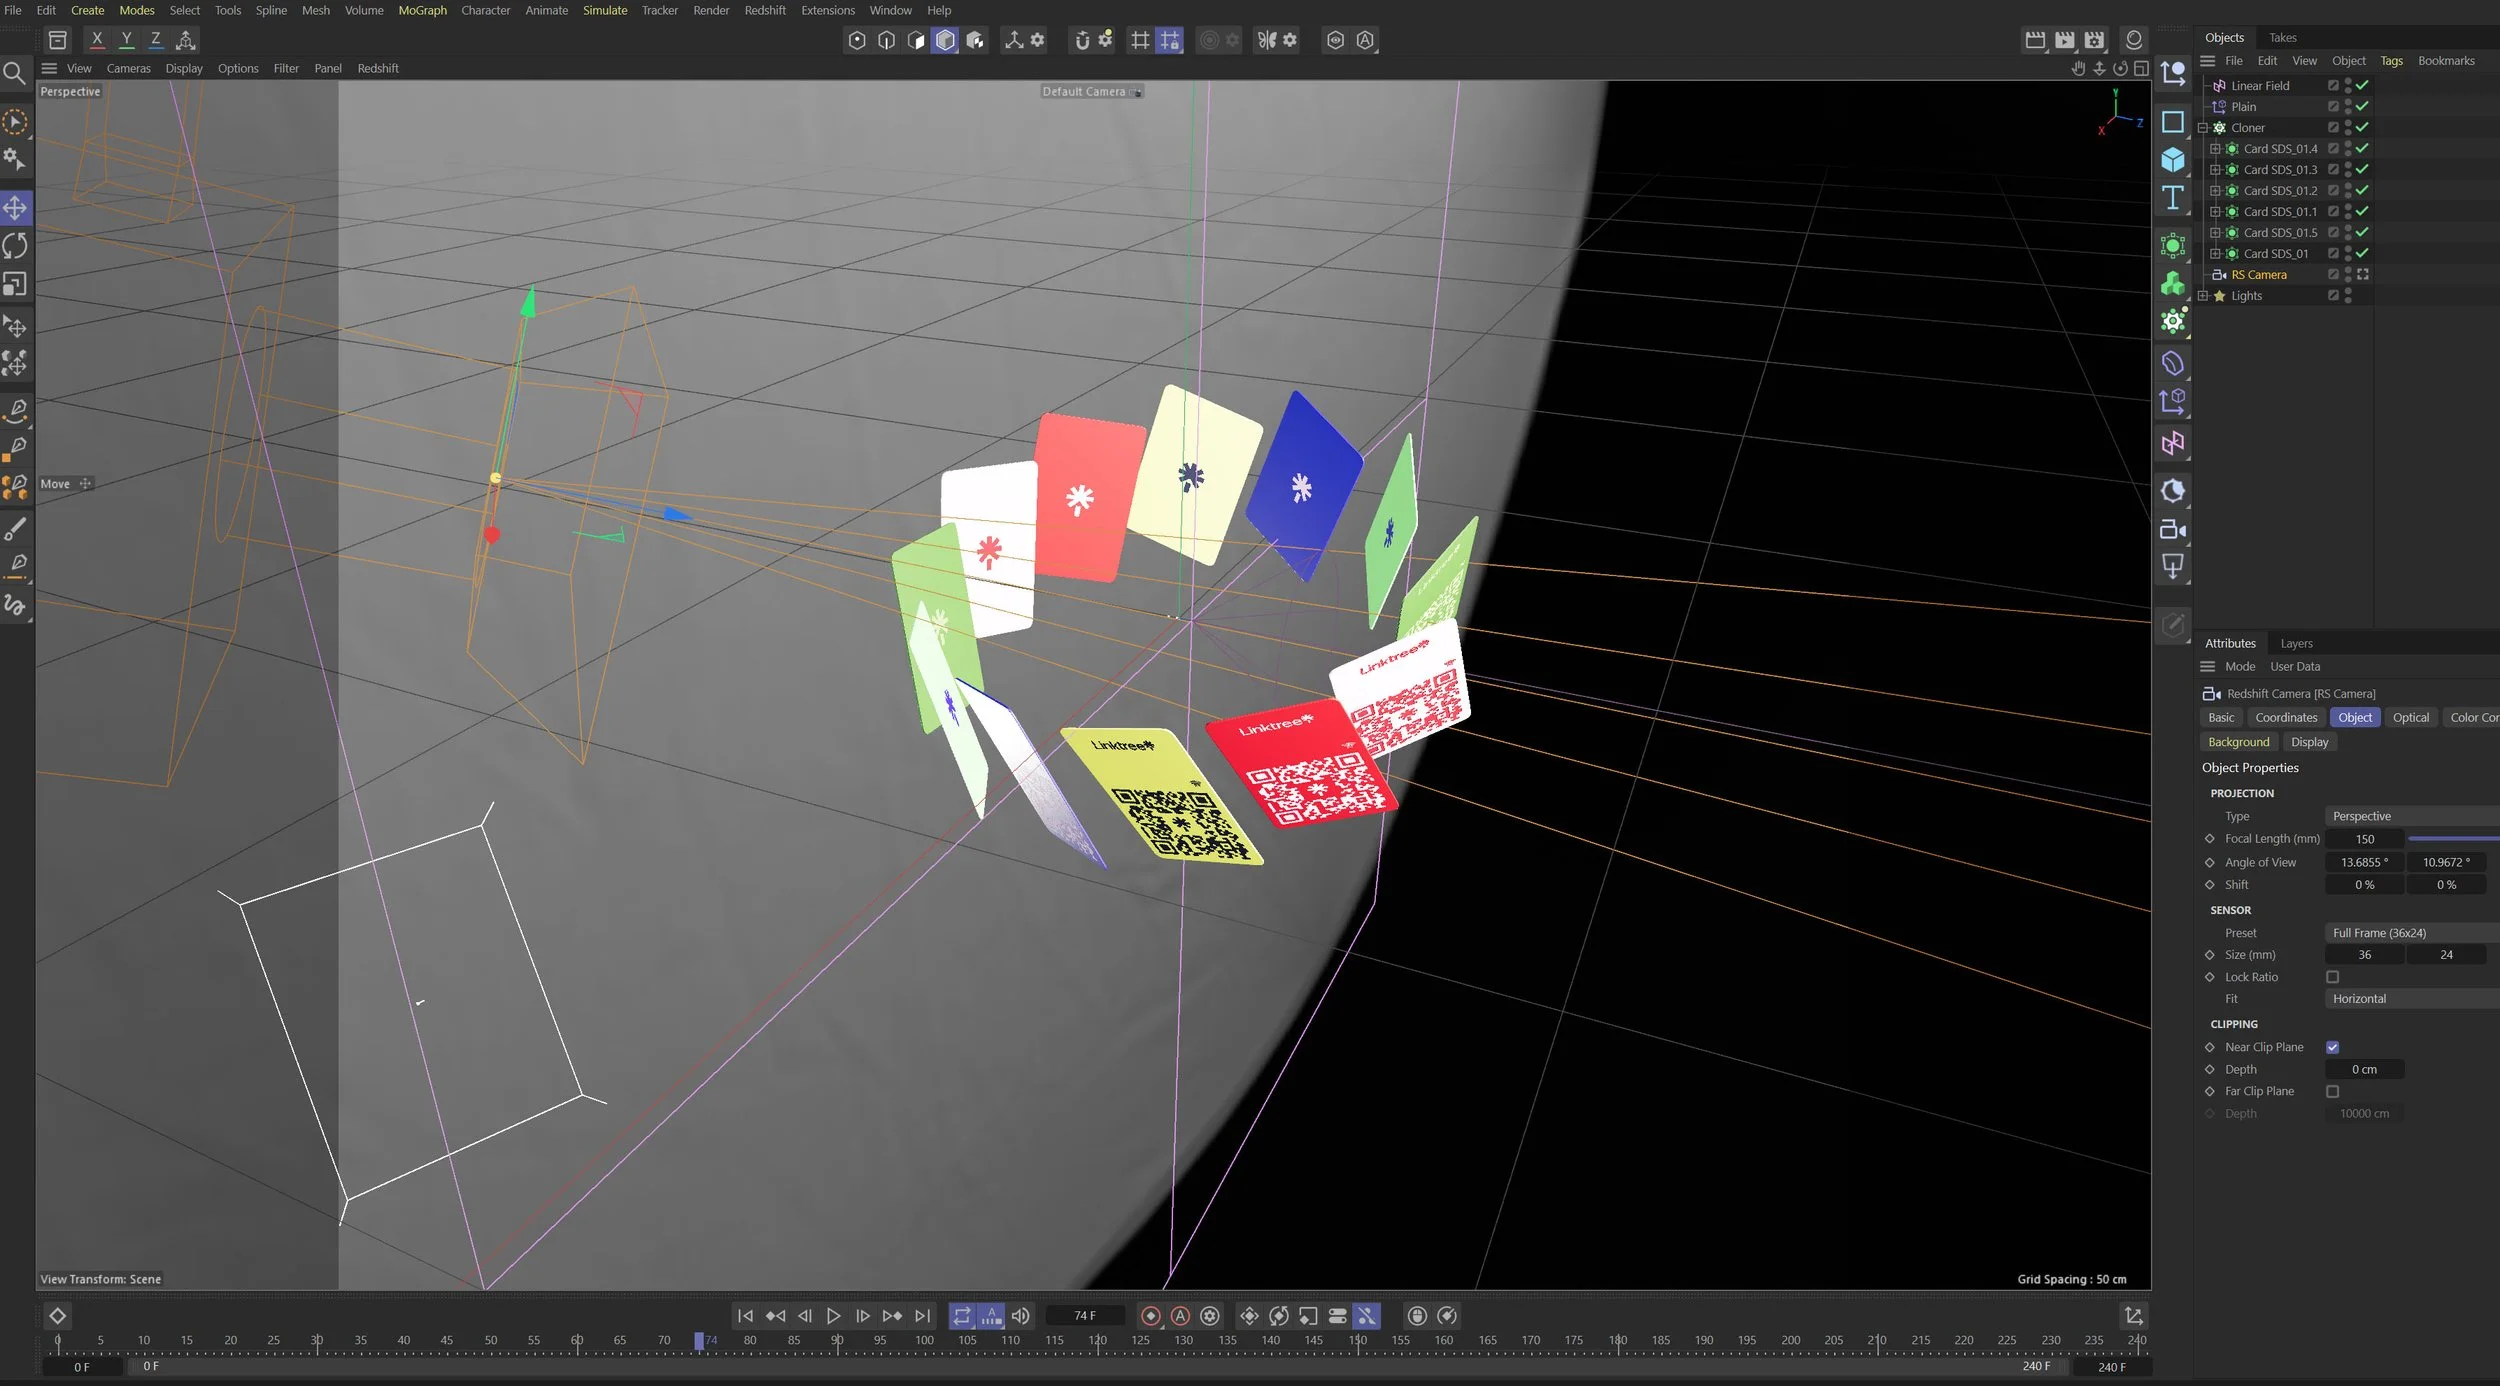Click the Search magnifier icon
The width and height of the screenshot is (2500, 1386).
click(14, 73)
